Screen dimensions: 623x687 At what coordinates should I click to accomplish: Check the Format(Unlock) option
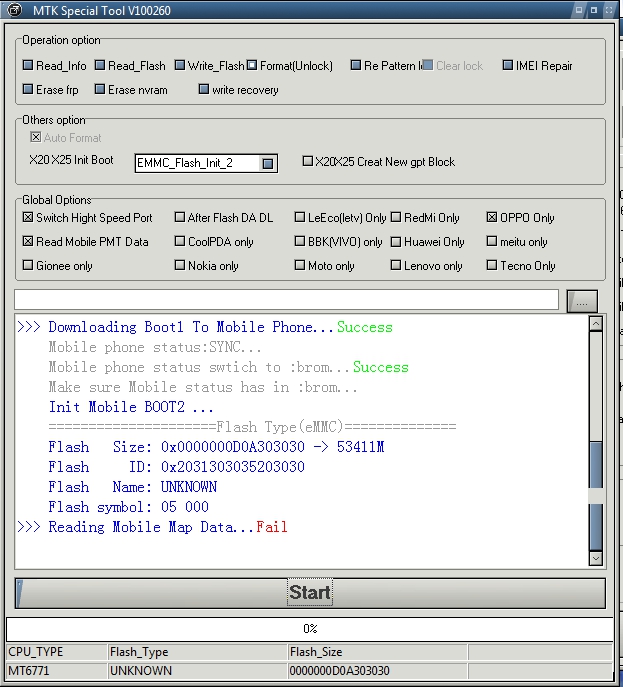click(x=252, y=65)
